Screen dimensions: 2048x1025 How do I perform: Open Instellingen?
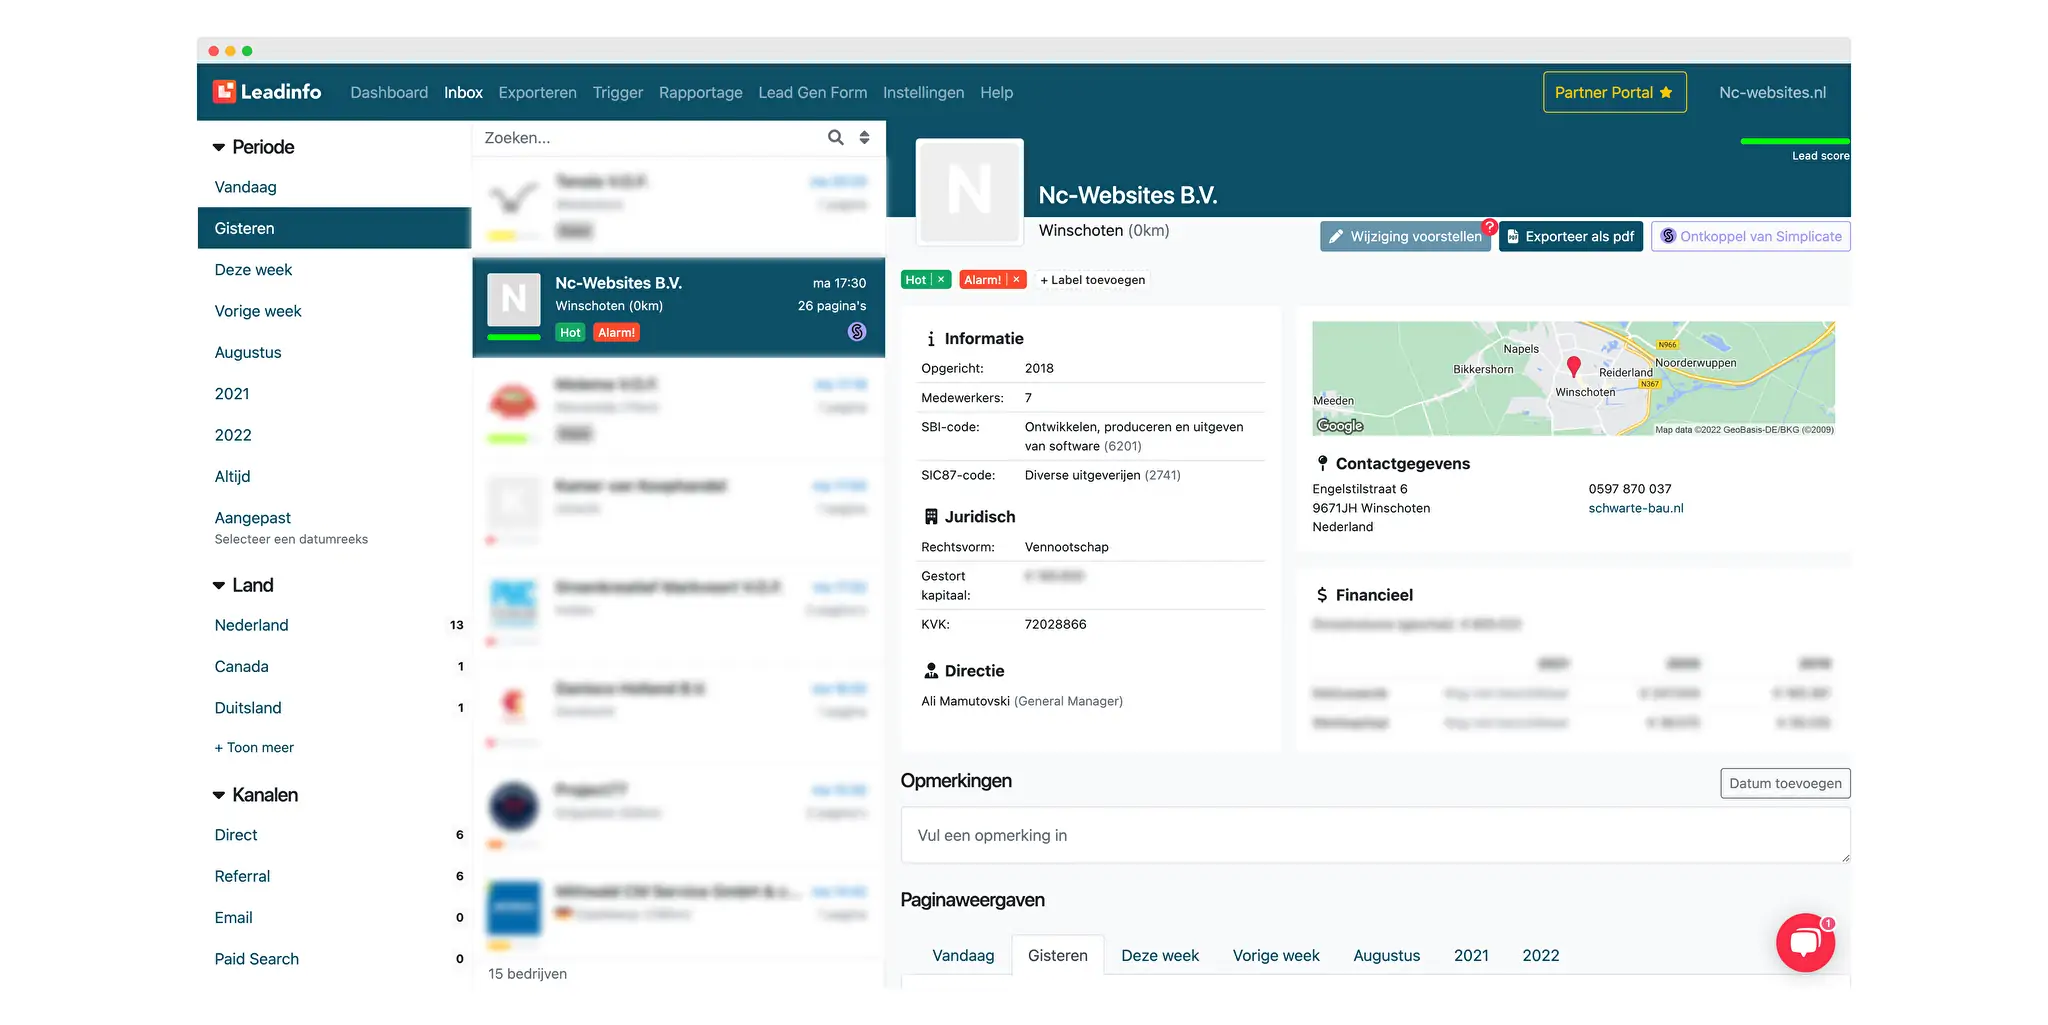923,92
